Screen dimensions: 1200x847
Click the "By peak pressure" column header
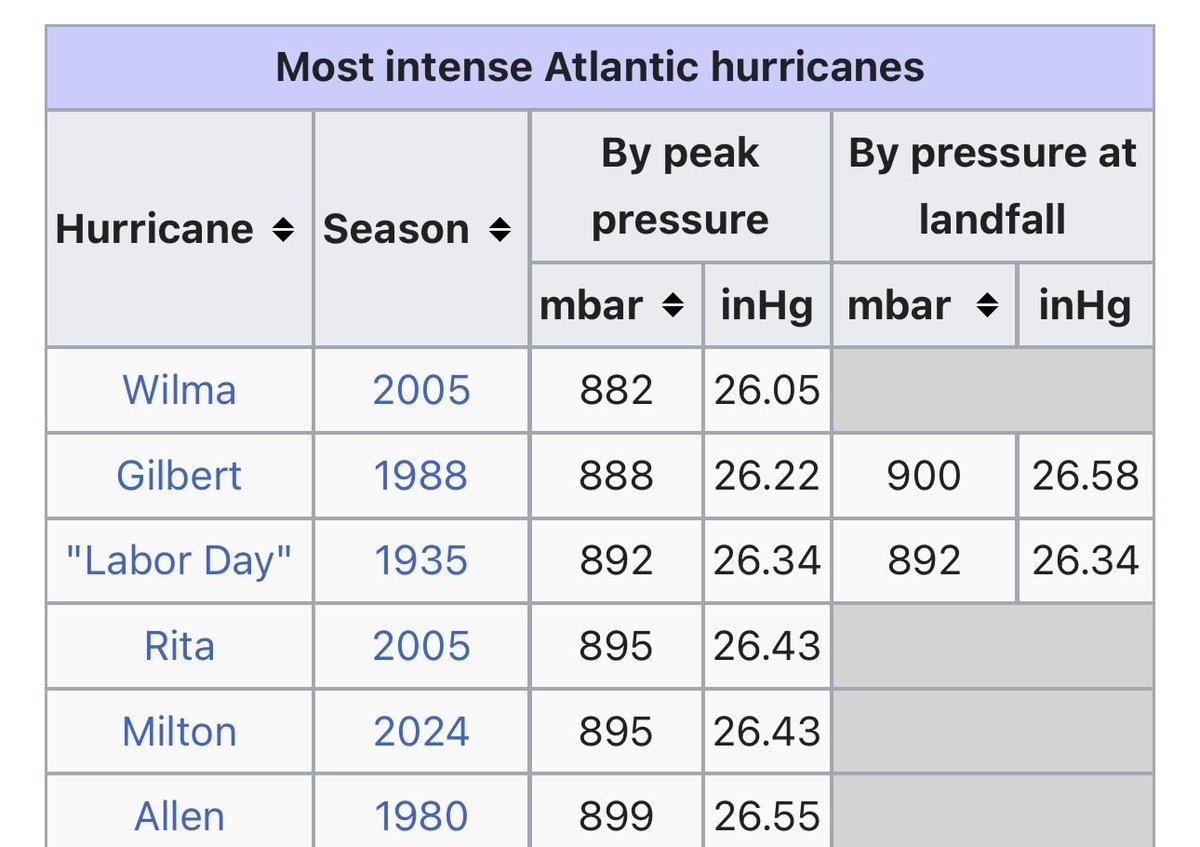click(x=680, y=187)
